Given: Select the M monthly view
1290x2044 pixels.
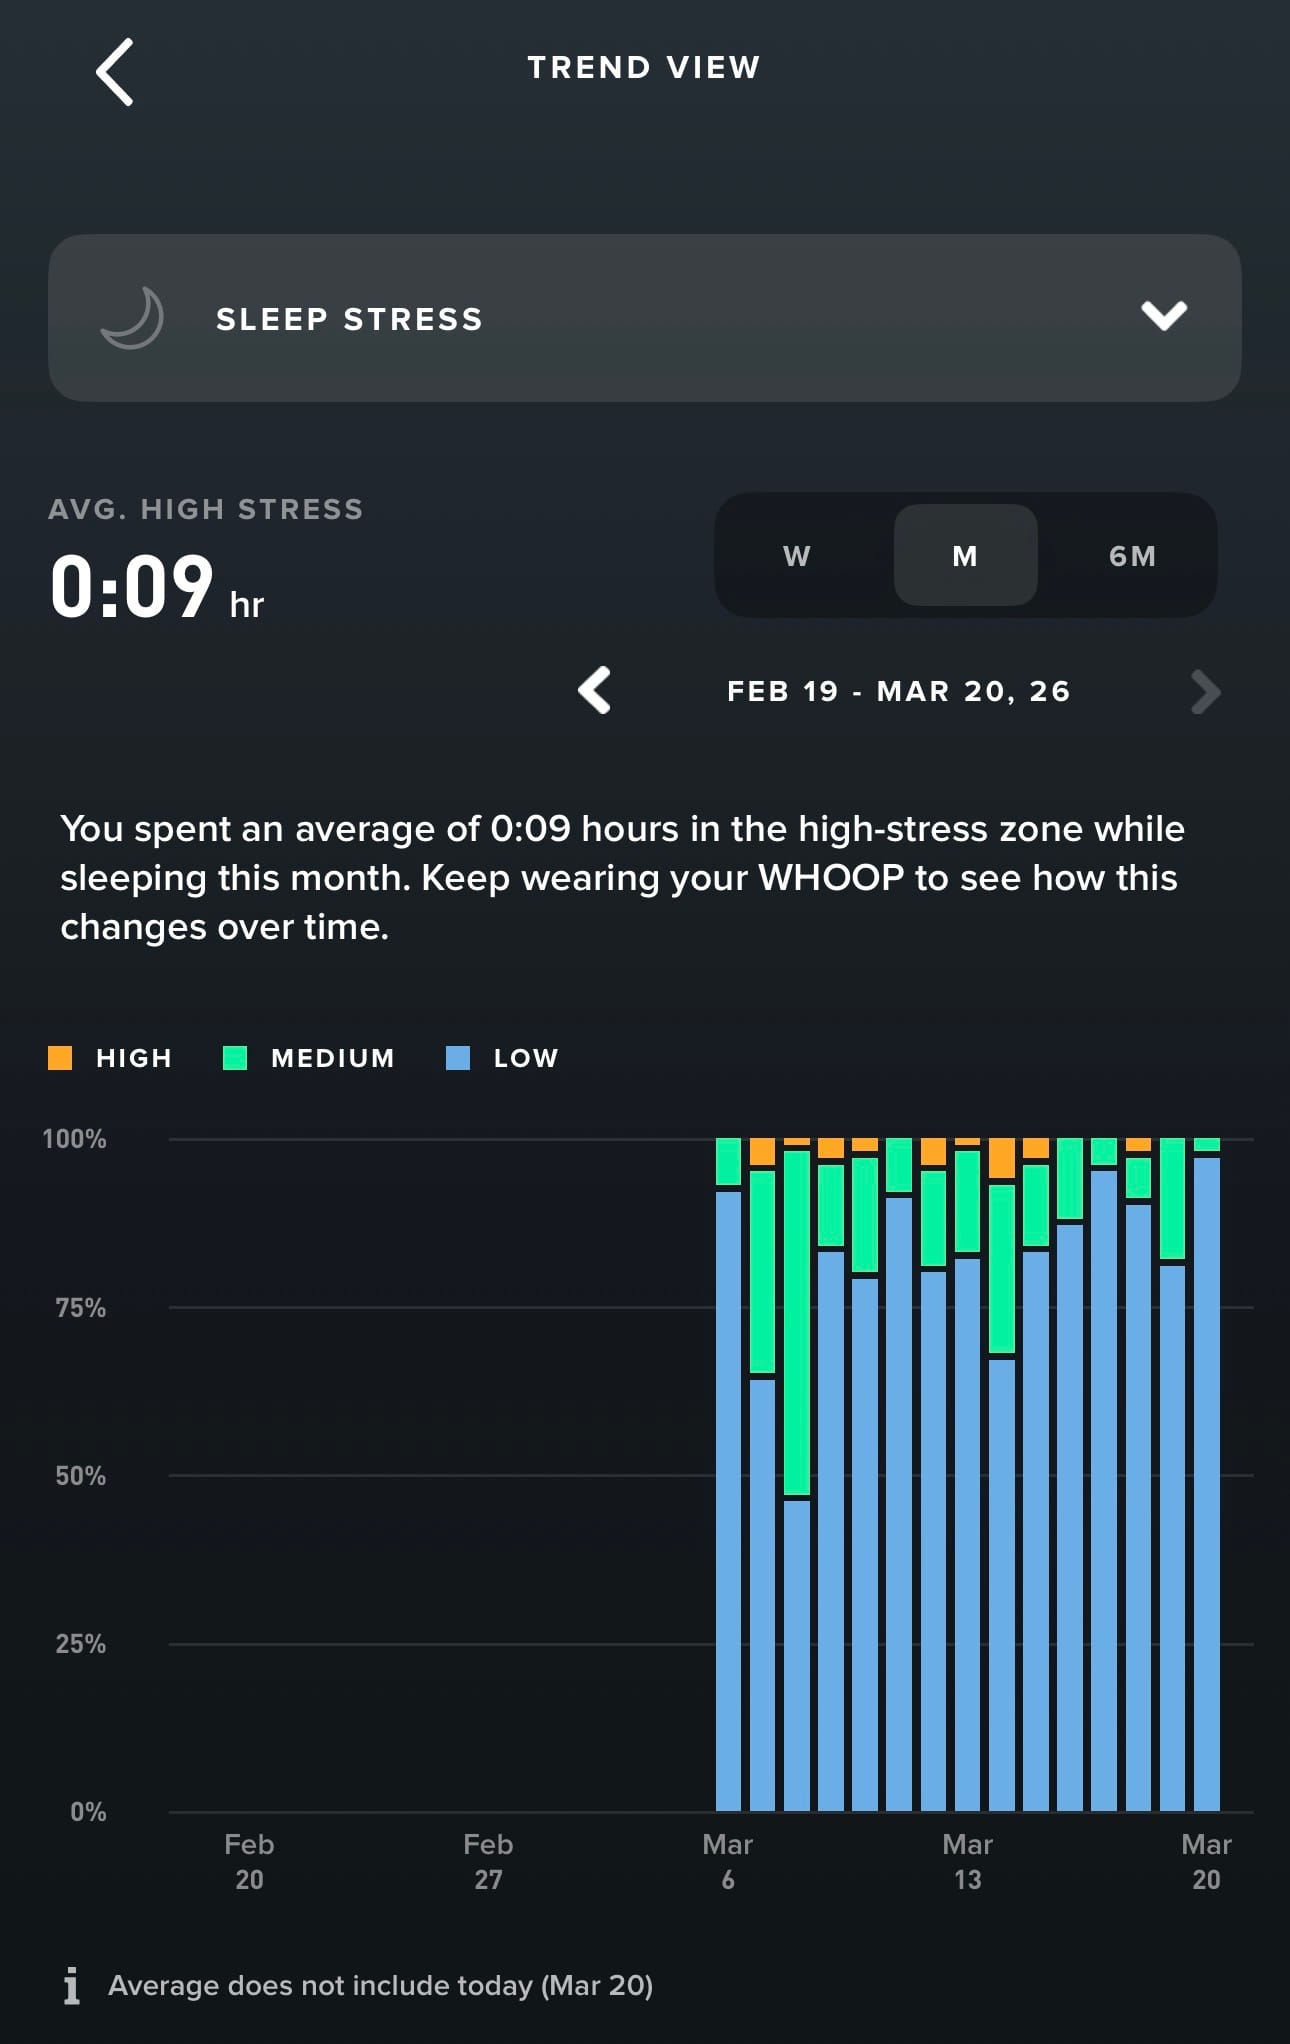Looking at the screenshot, I should pyautogui.click(x=965, y=556).
